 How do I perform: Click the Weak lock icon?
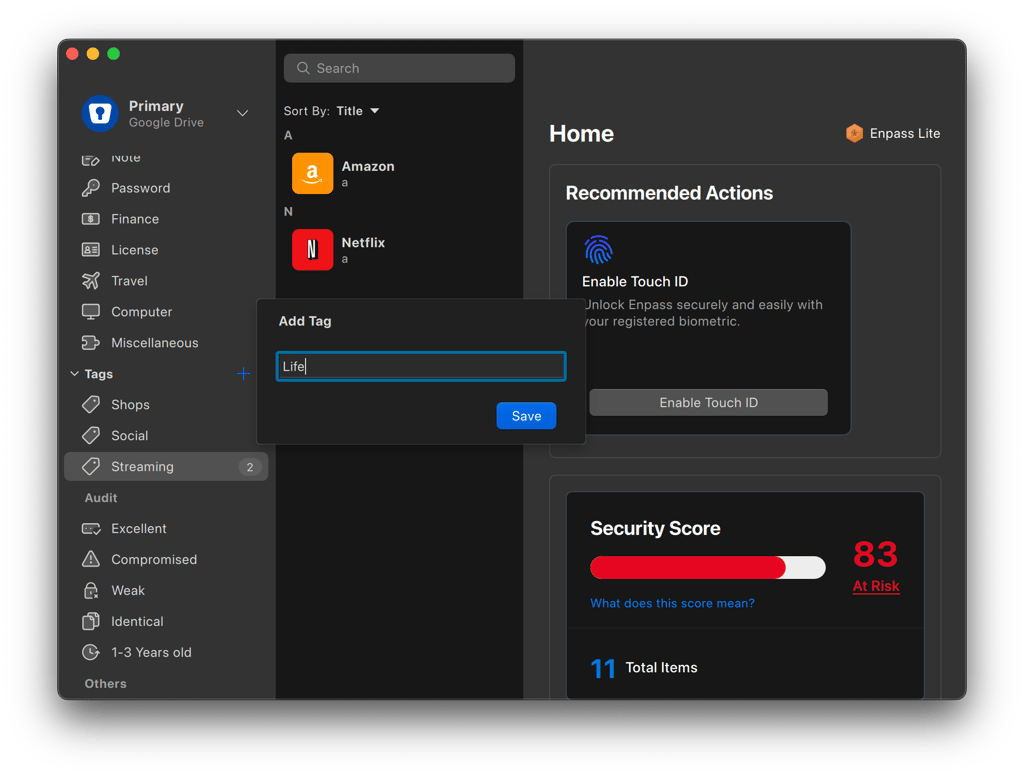click(x=91, y=590)
